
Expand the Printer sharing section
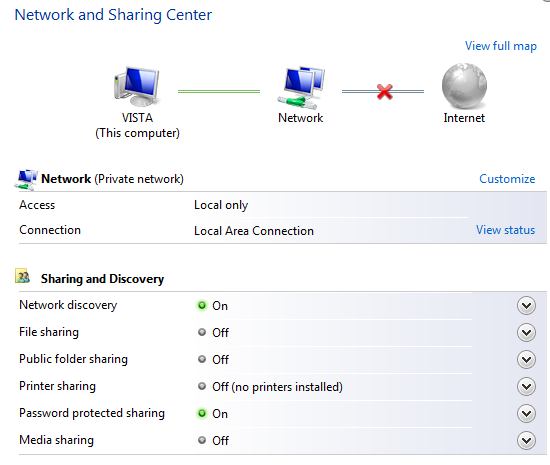coord(526,386)
